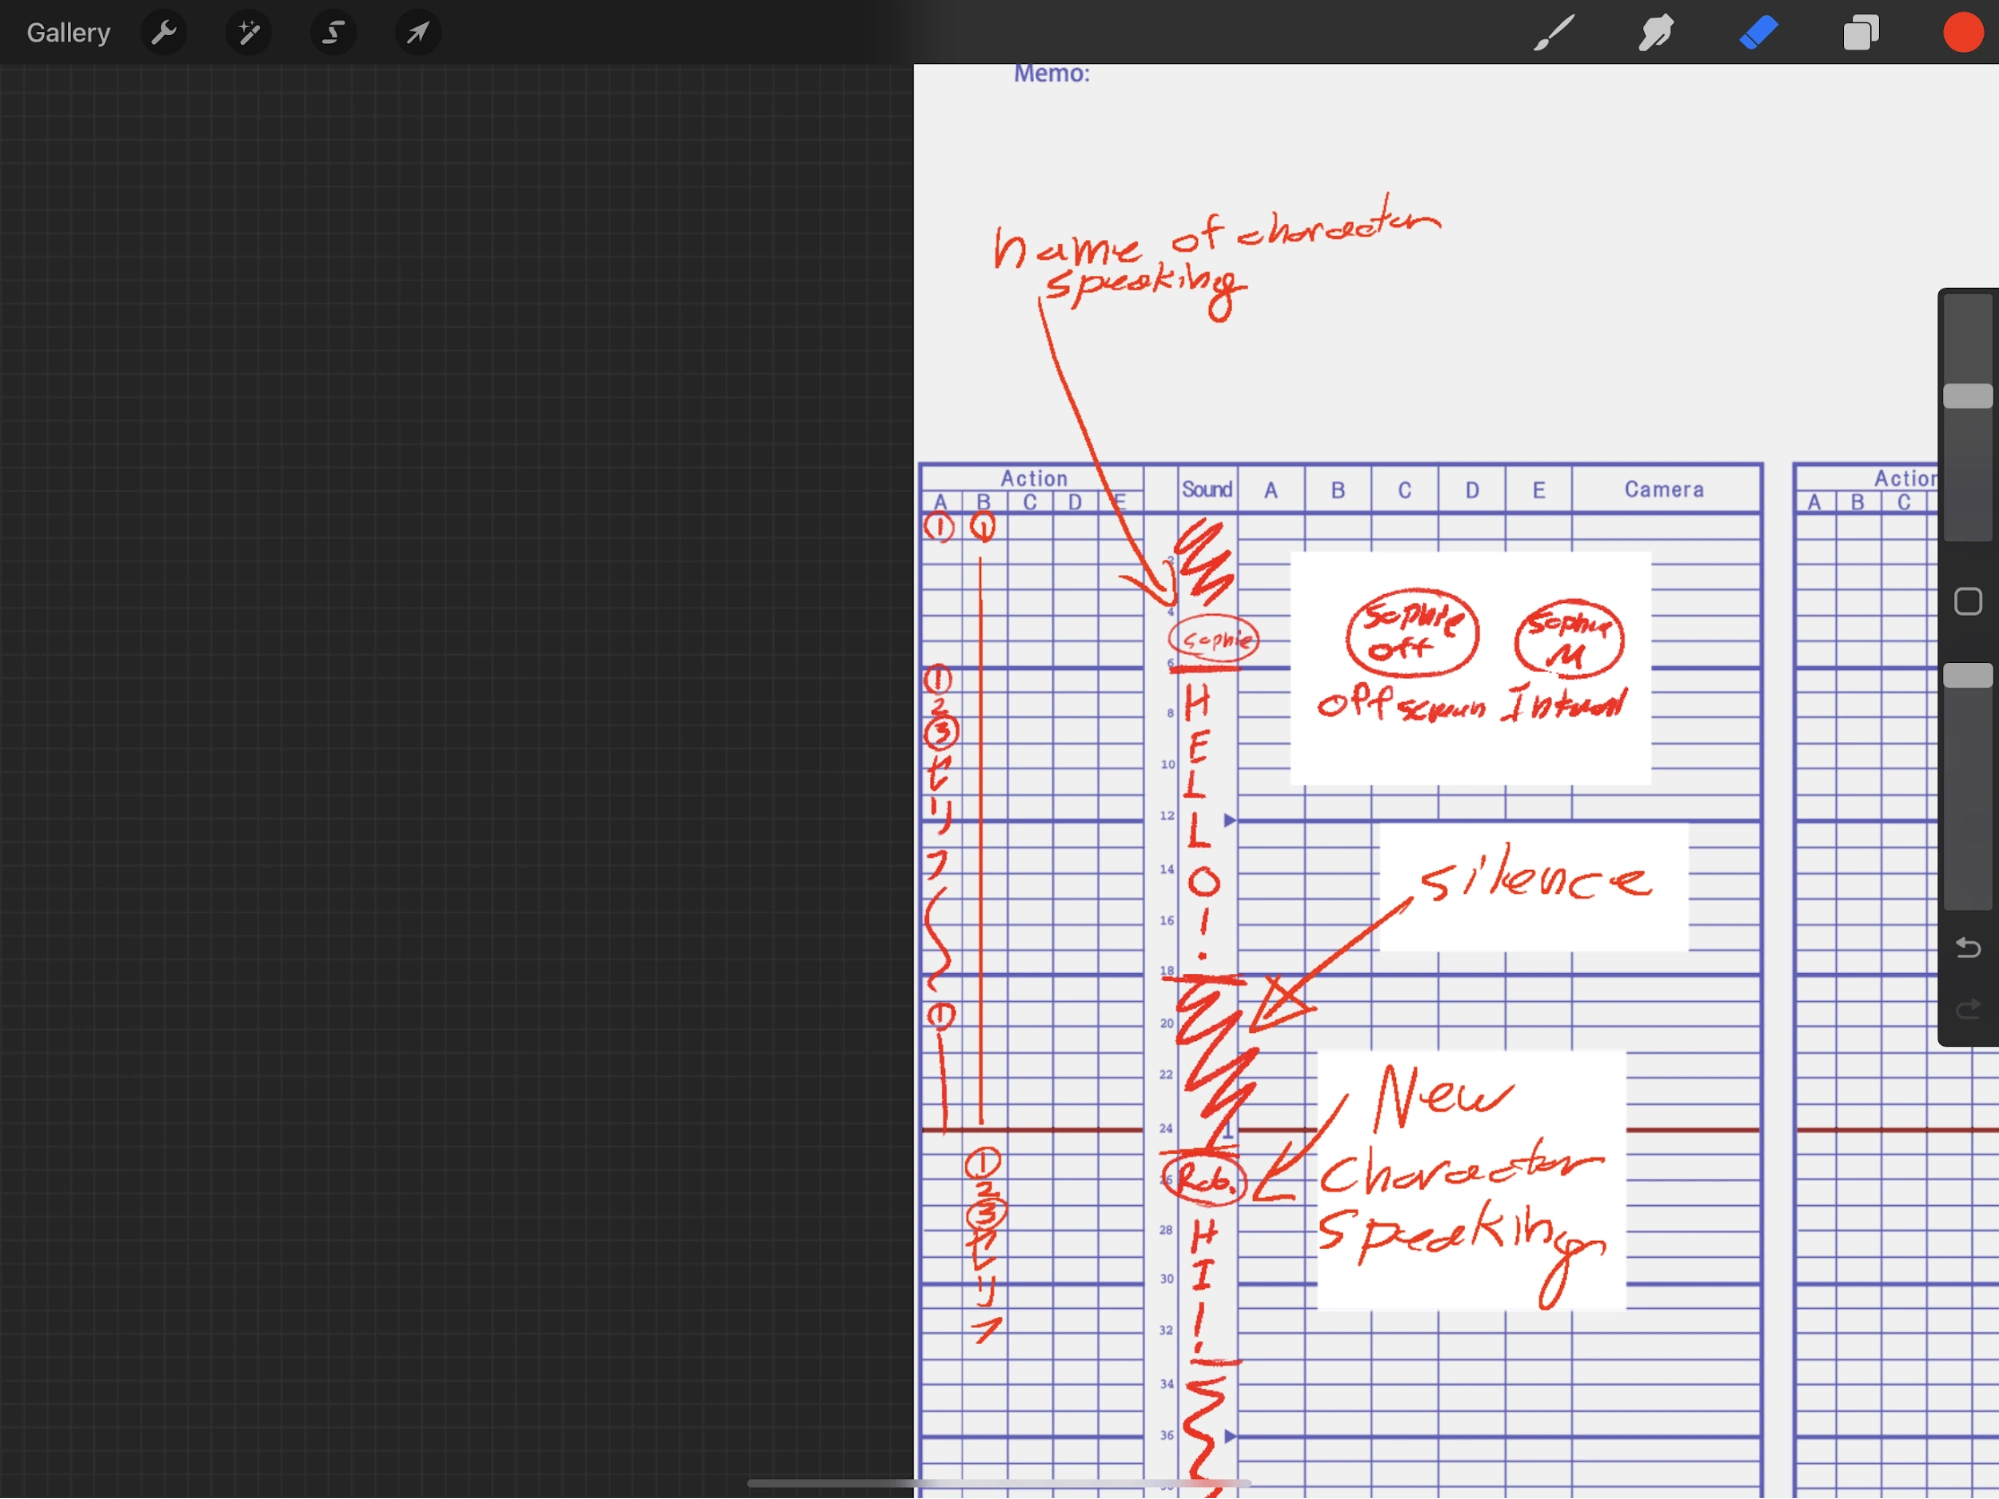Open Adjustments magic wand menu
Screen dimensions: 1999x1499
point(248,33)
